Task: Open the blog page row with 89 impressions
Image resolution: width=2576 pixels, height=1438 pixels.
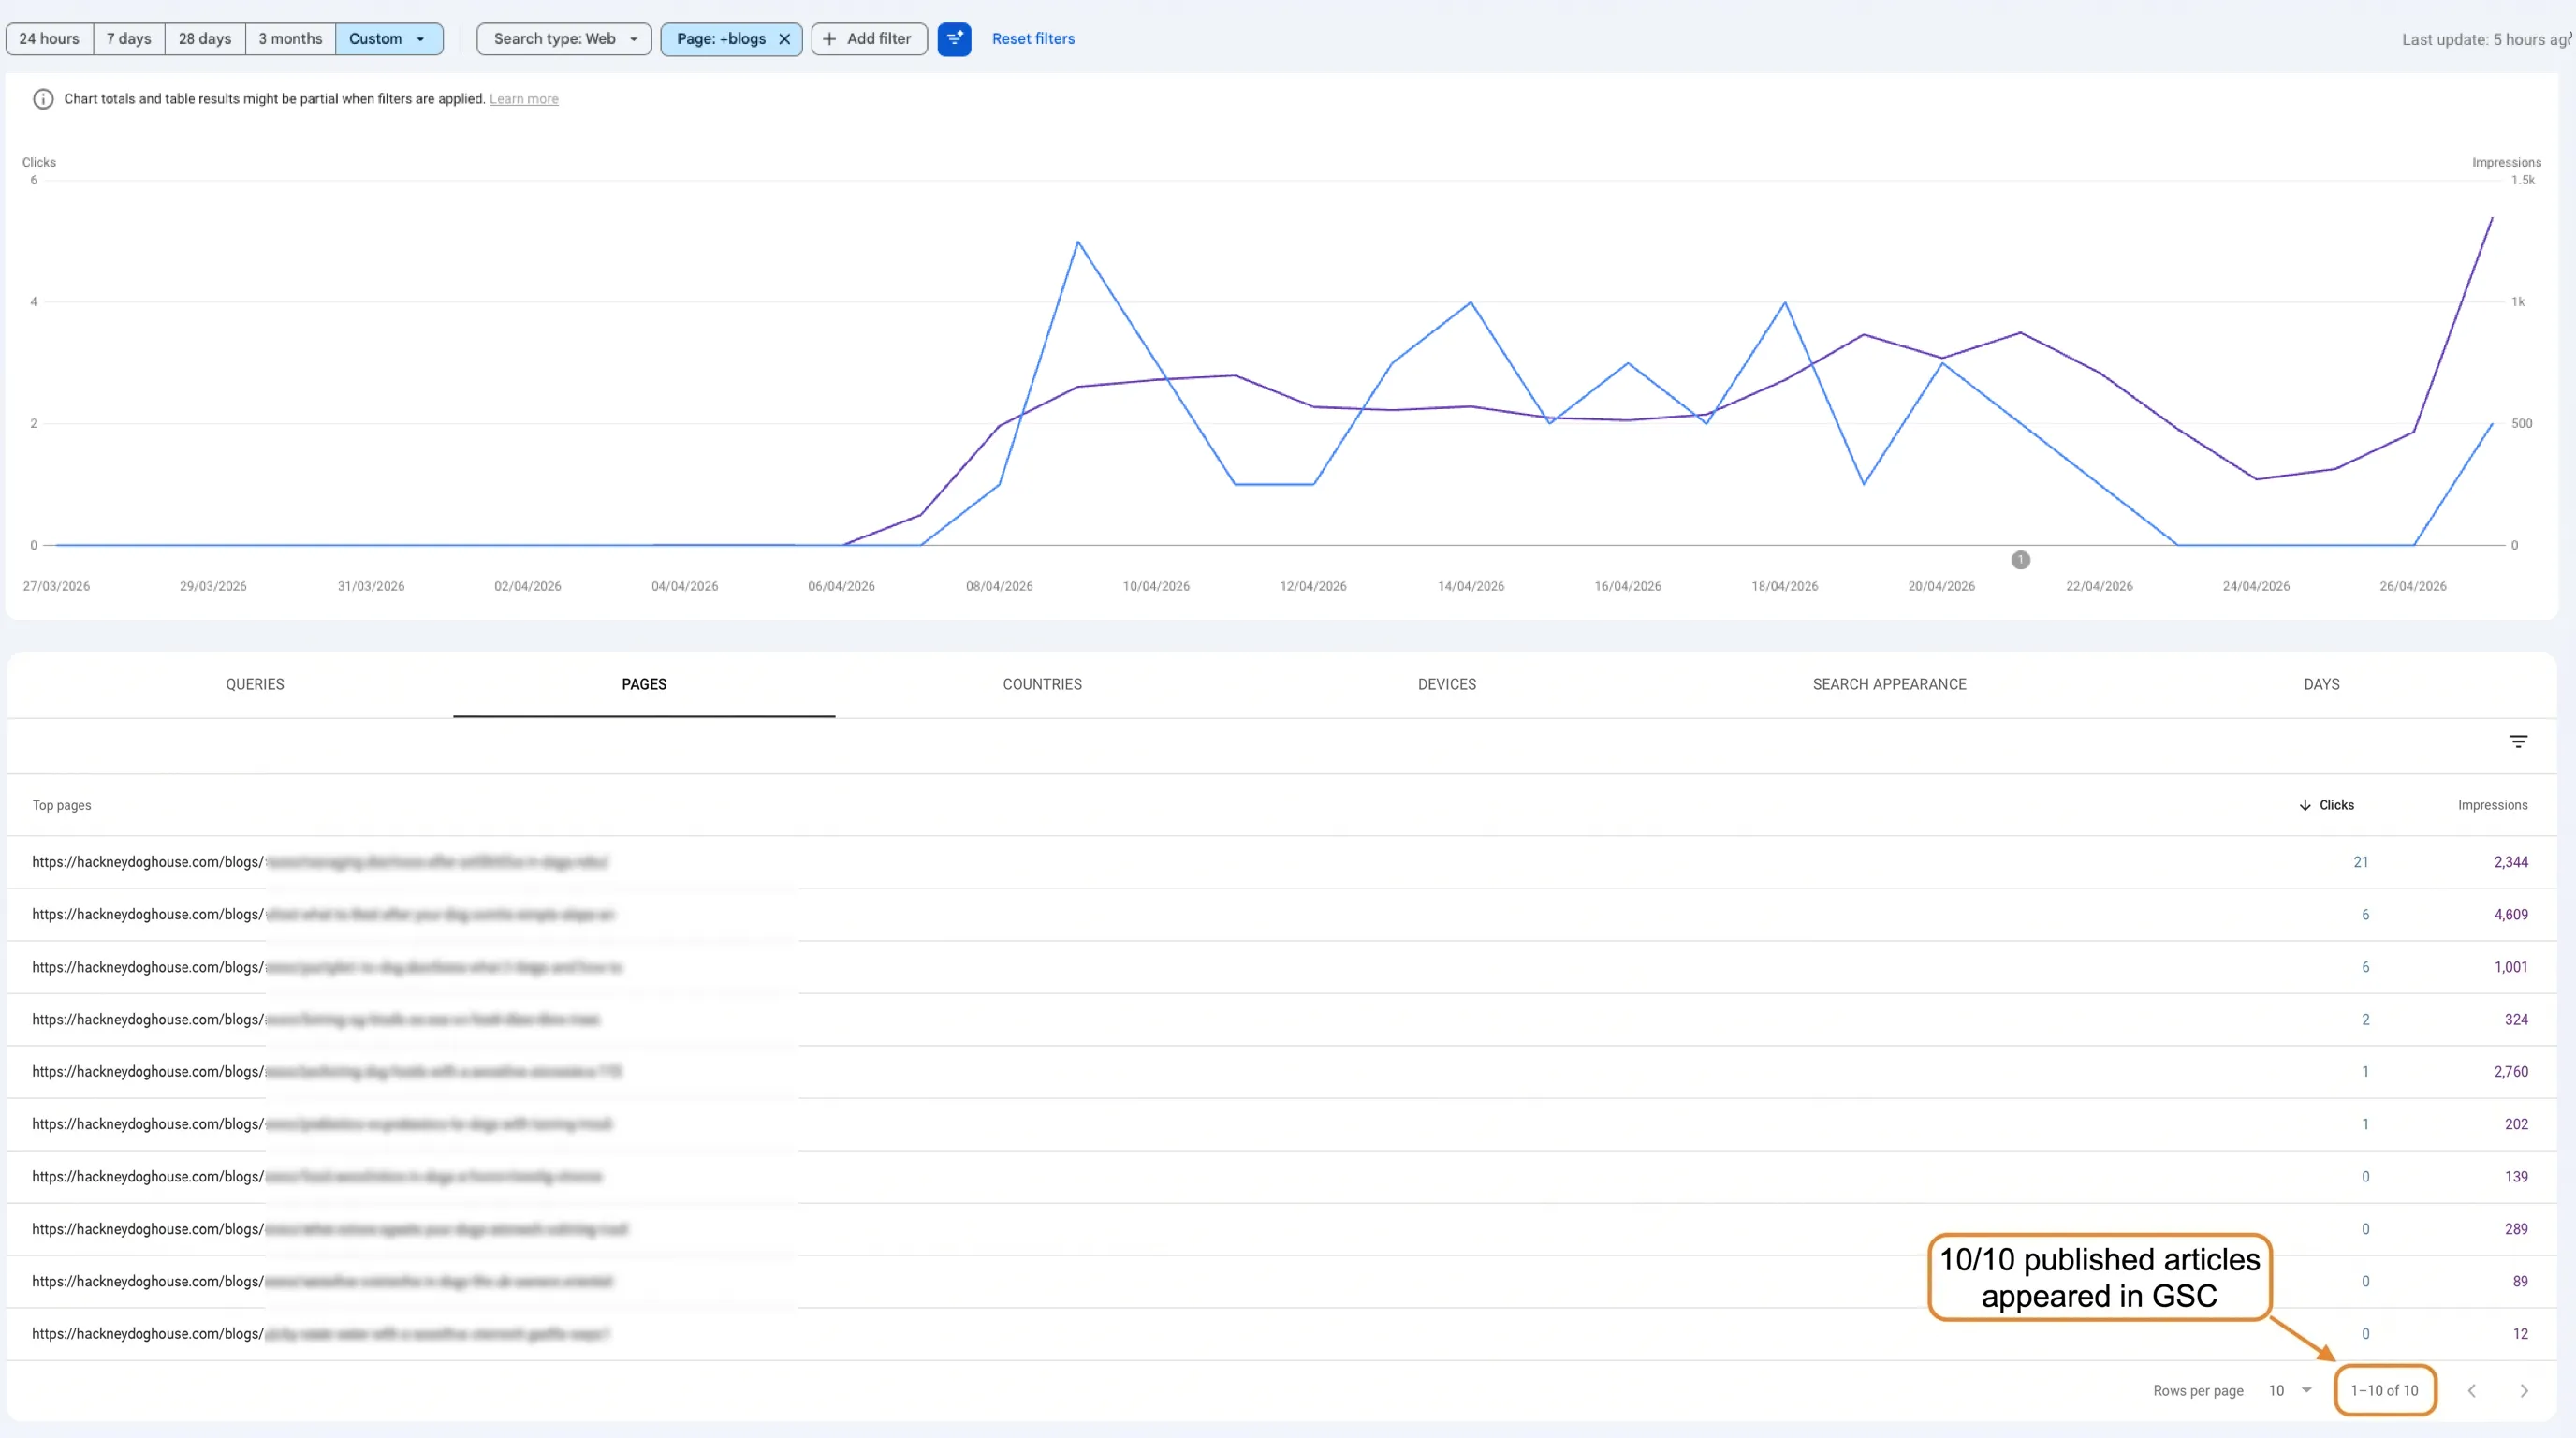Action: click(1282, 1281)
